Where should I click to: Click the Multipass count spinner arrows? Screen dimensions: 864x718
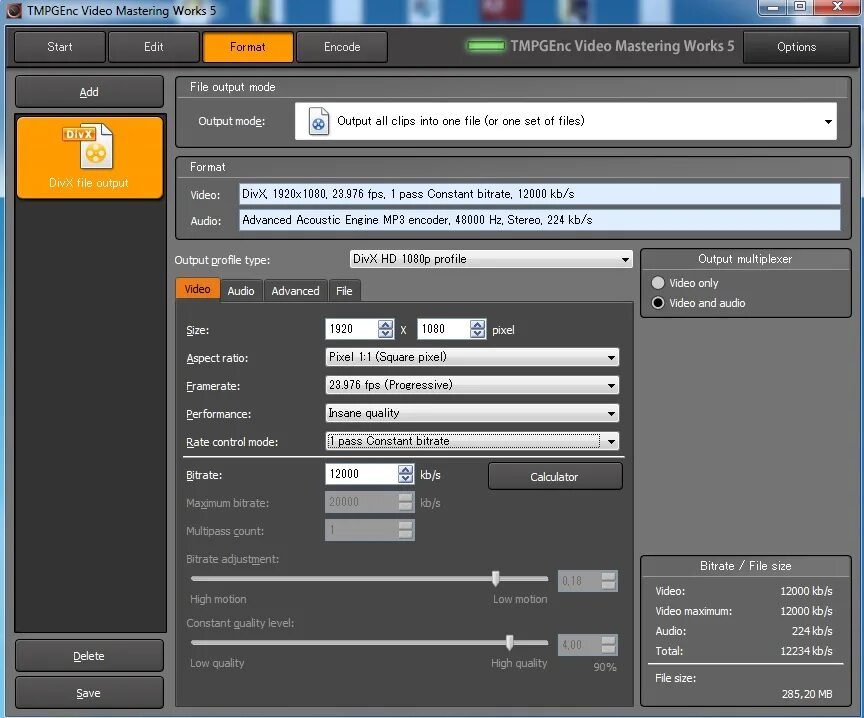[406, 530]
